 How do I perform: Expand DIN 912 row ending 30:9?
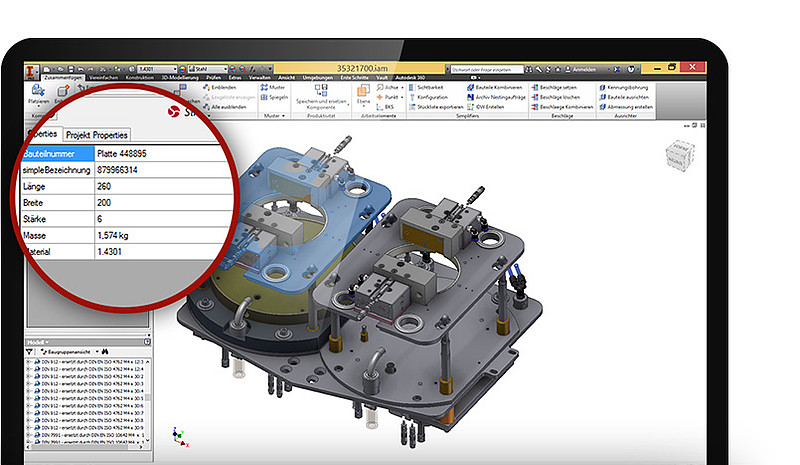29,428
